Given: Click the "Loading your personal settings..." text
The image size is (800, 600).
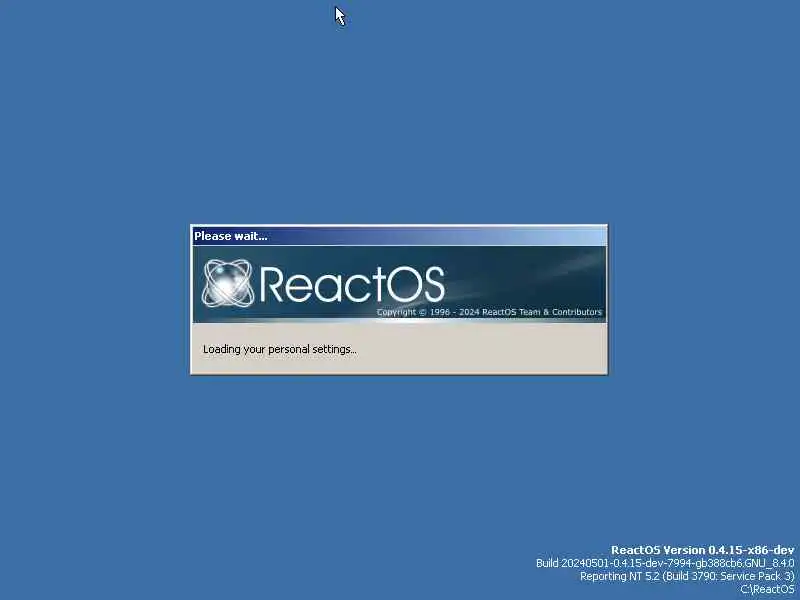Looking at the screenshot, I should pyautogui.click(x=280, y=349).
